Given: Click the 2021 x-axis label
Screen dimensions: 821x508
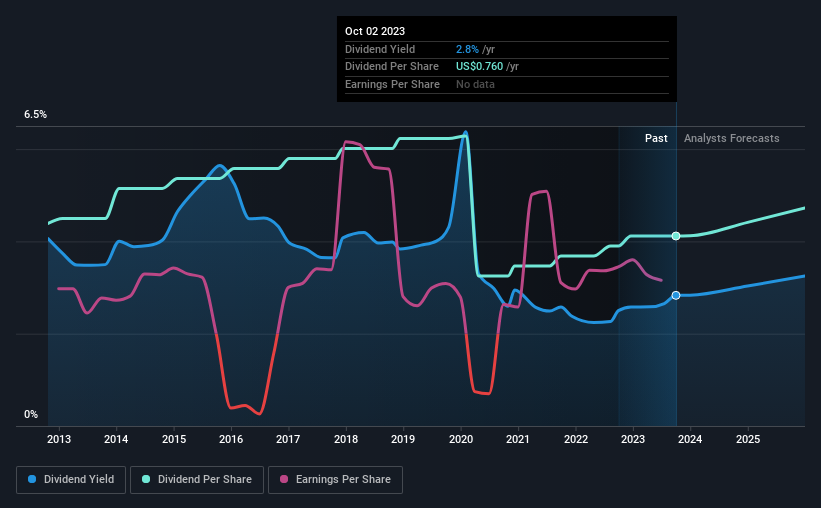Looking at the screenshot, I should pyautogui.click(x=517, y=439).
